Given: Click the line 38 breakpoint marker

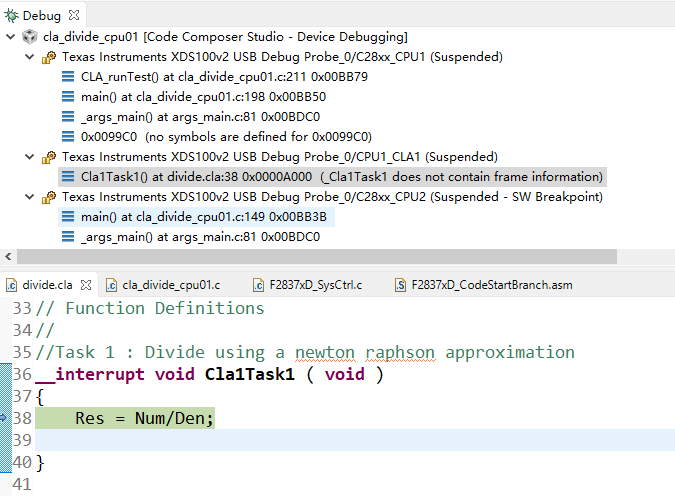Looking at the screenshot, I should pos(4,418).
